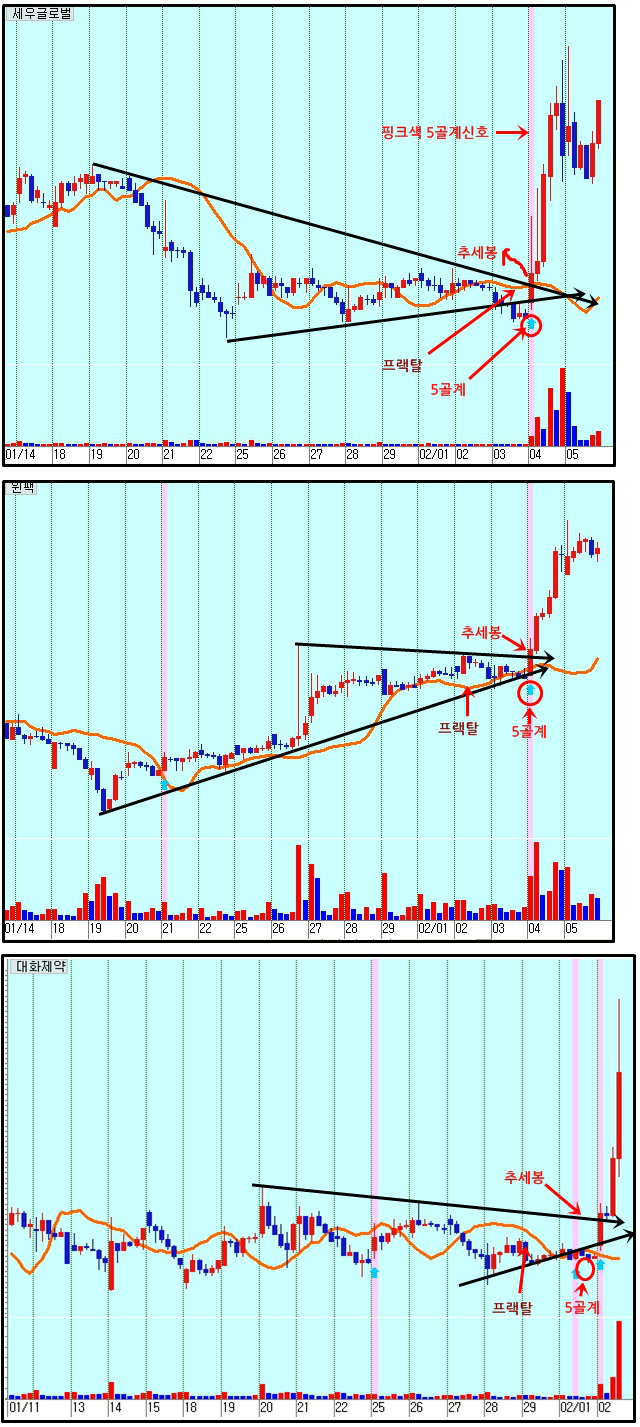Screen dimensions: 640x1427
Task: Click the cyan arrow right of the red oval in 대화제약 chart
Action: point(601,1265)
